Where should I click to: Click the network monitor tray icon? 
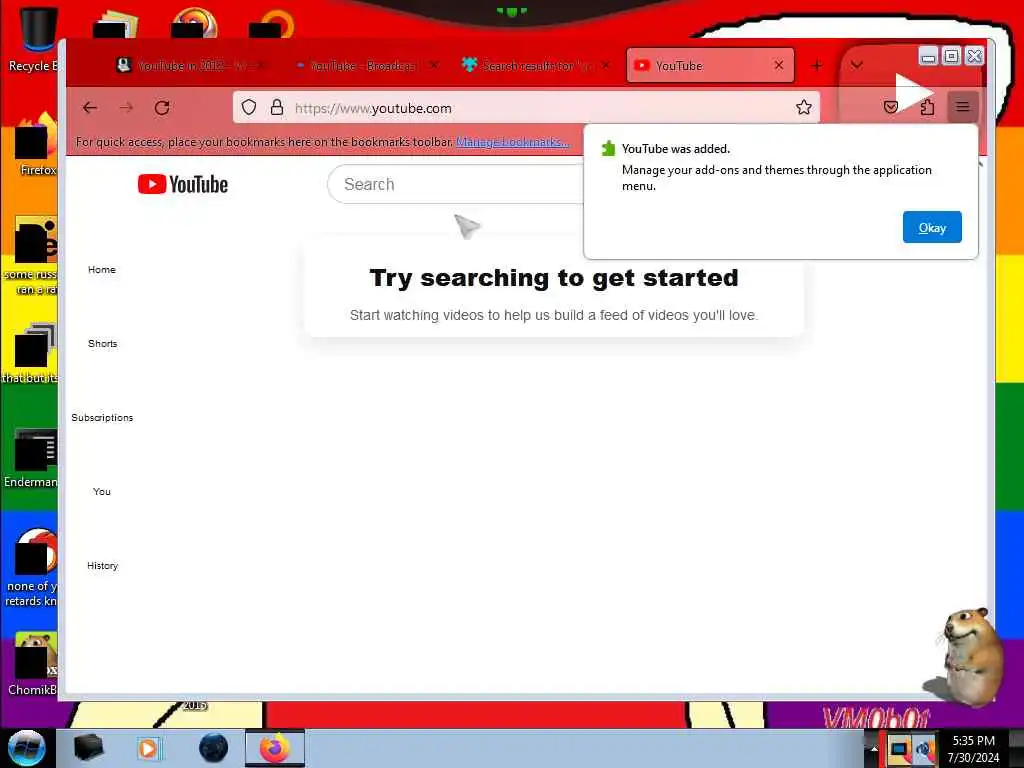pyautogui.click(x=899, y=749)
